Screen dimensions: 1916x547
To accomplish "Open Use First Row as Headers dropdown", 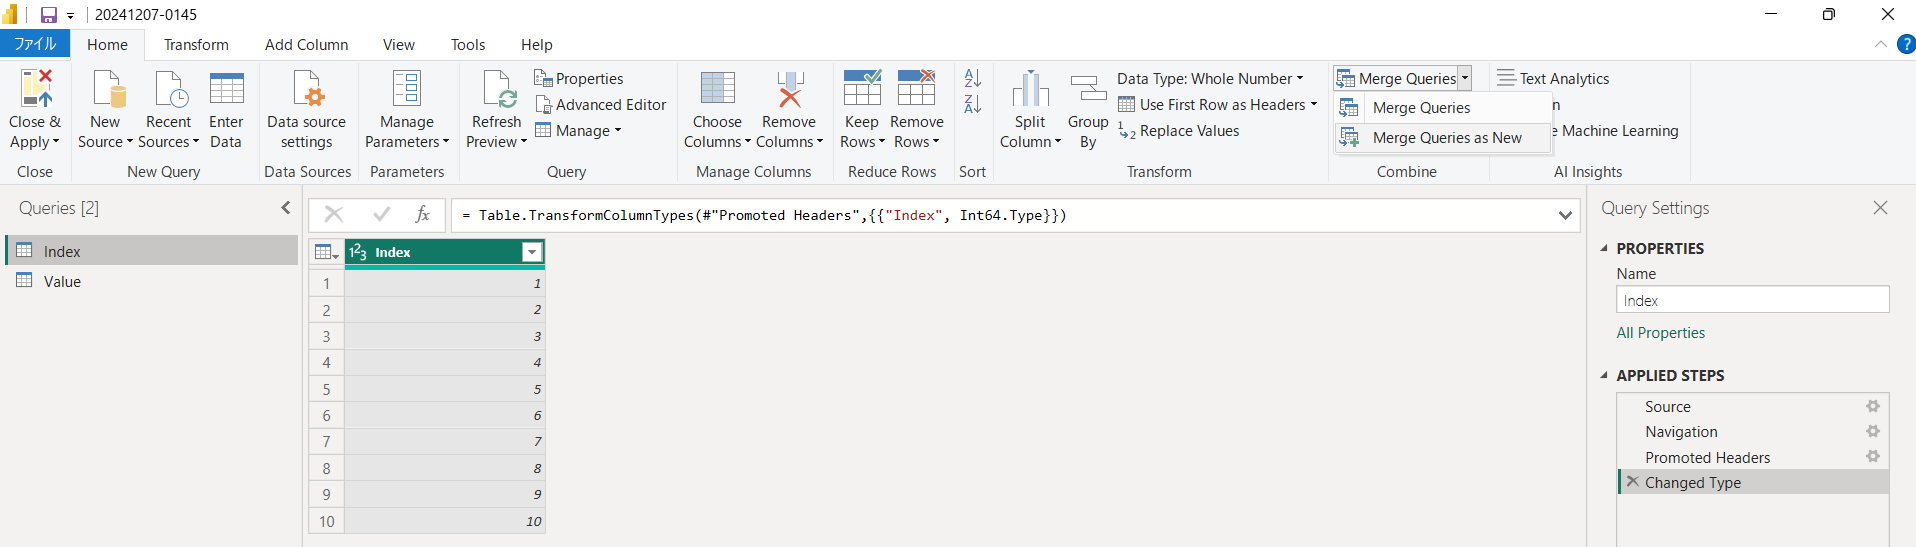I will tap(1217, 104).
